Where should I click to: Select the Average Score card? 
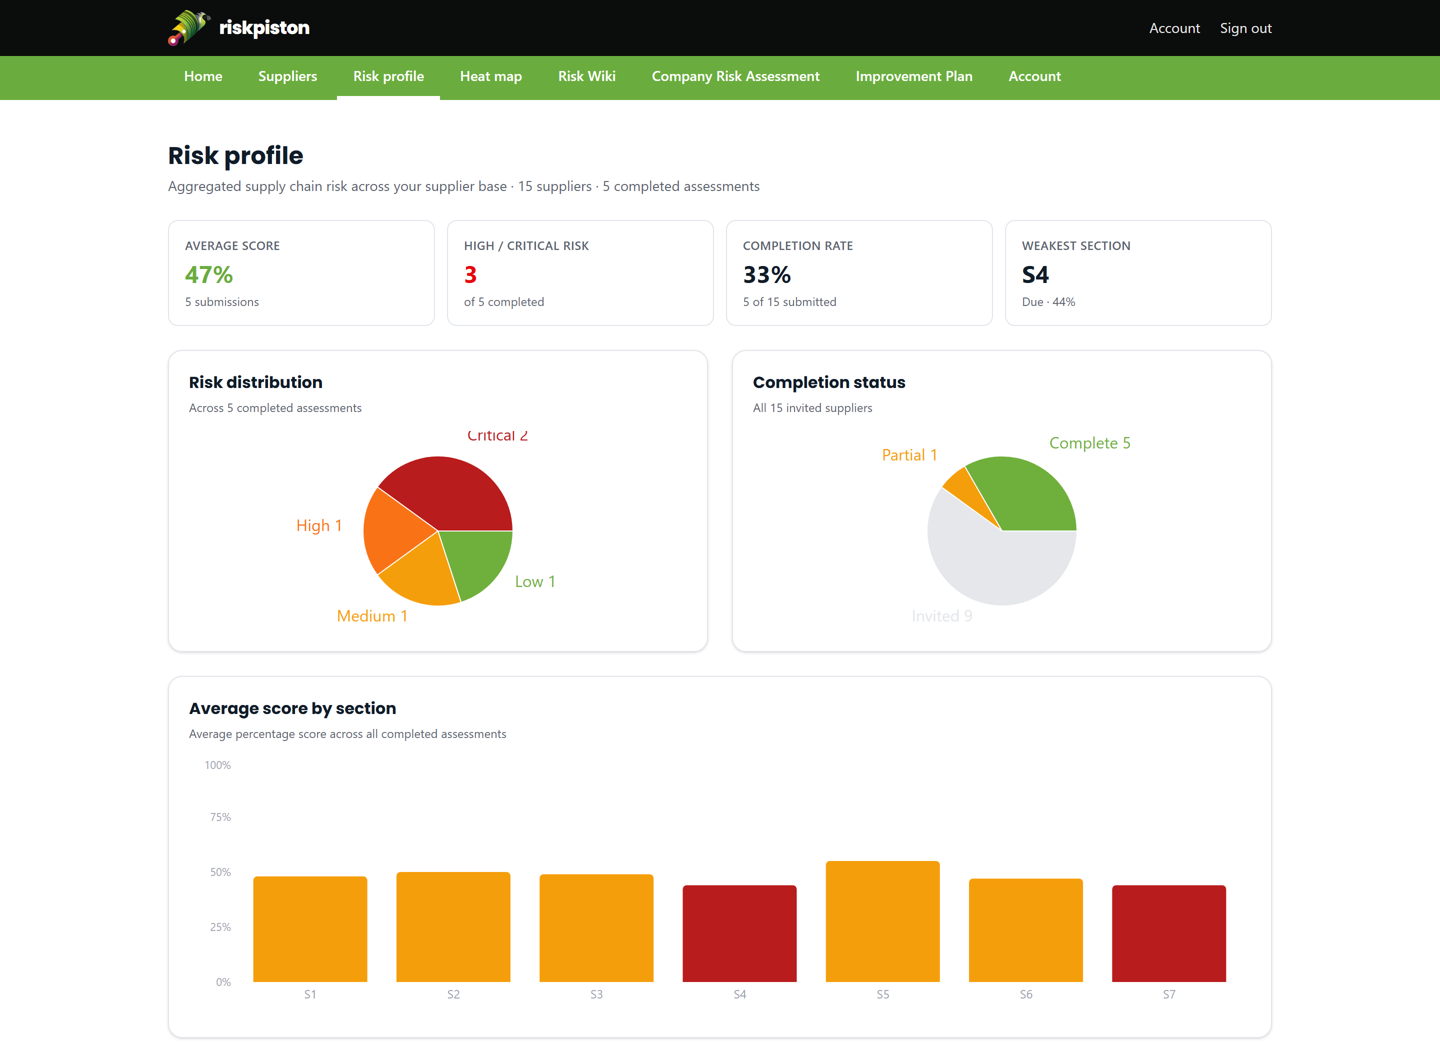point(301,273)
